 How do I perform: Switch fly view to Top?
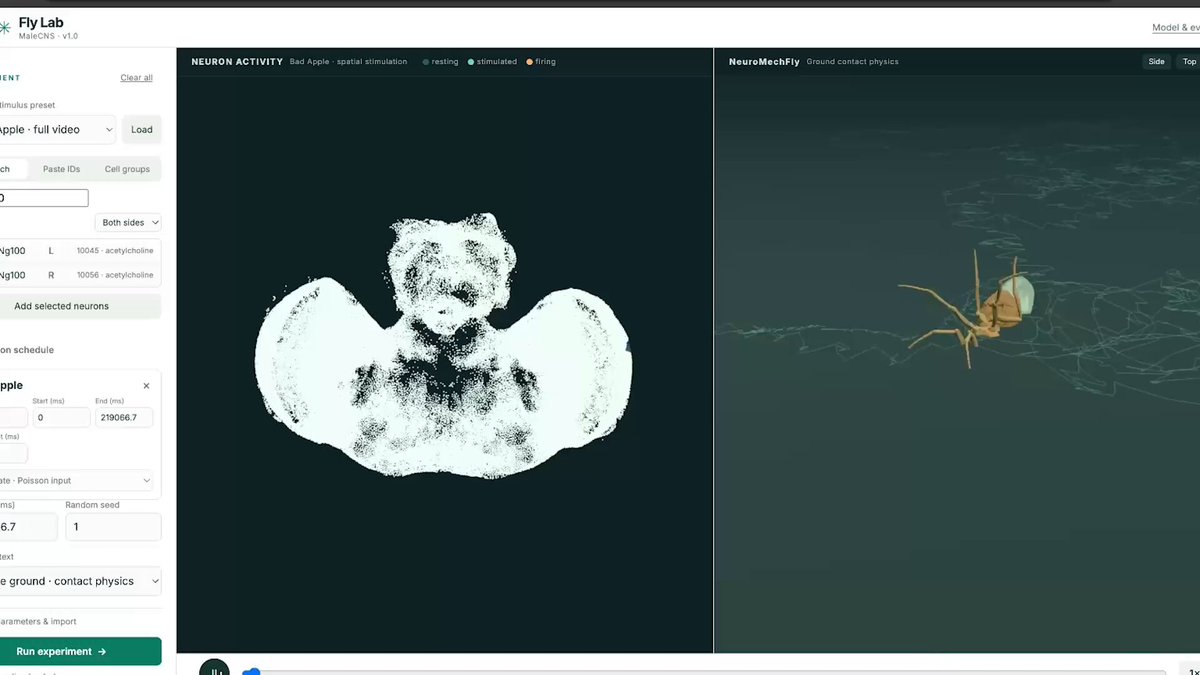click(1189, 62)
